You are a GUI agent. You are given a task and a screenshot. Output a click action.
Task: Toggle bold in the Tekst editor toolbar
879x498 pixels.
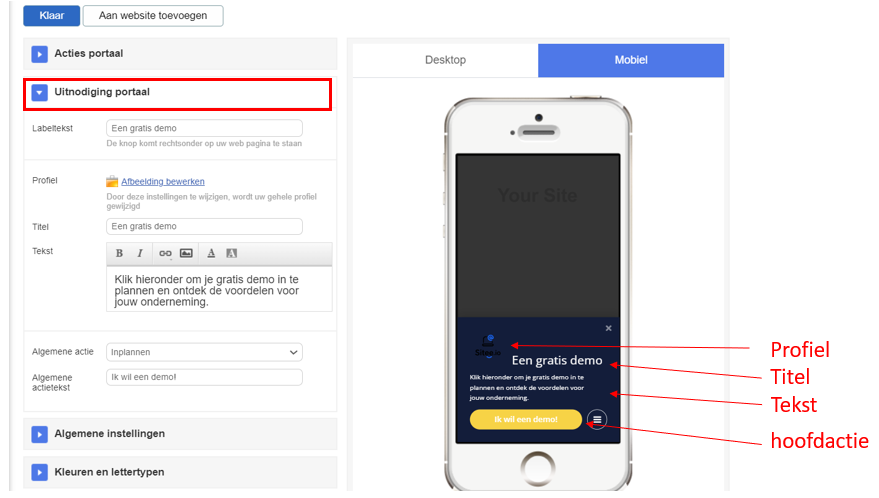(x=119, y=253)
